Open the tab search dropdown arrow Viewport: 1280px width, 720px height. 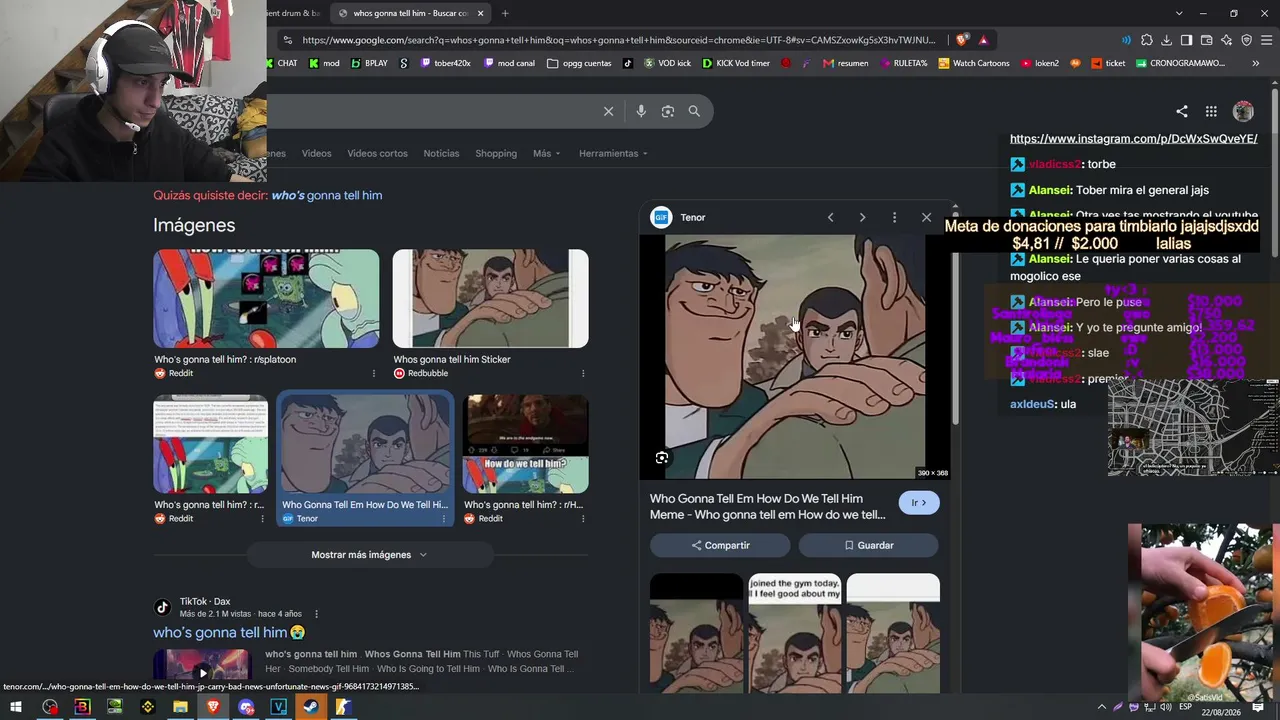1179,13
